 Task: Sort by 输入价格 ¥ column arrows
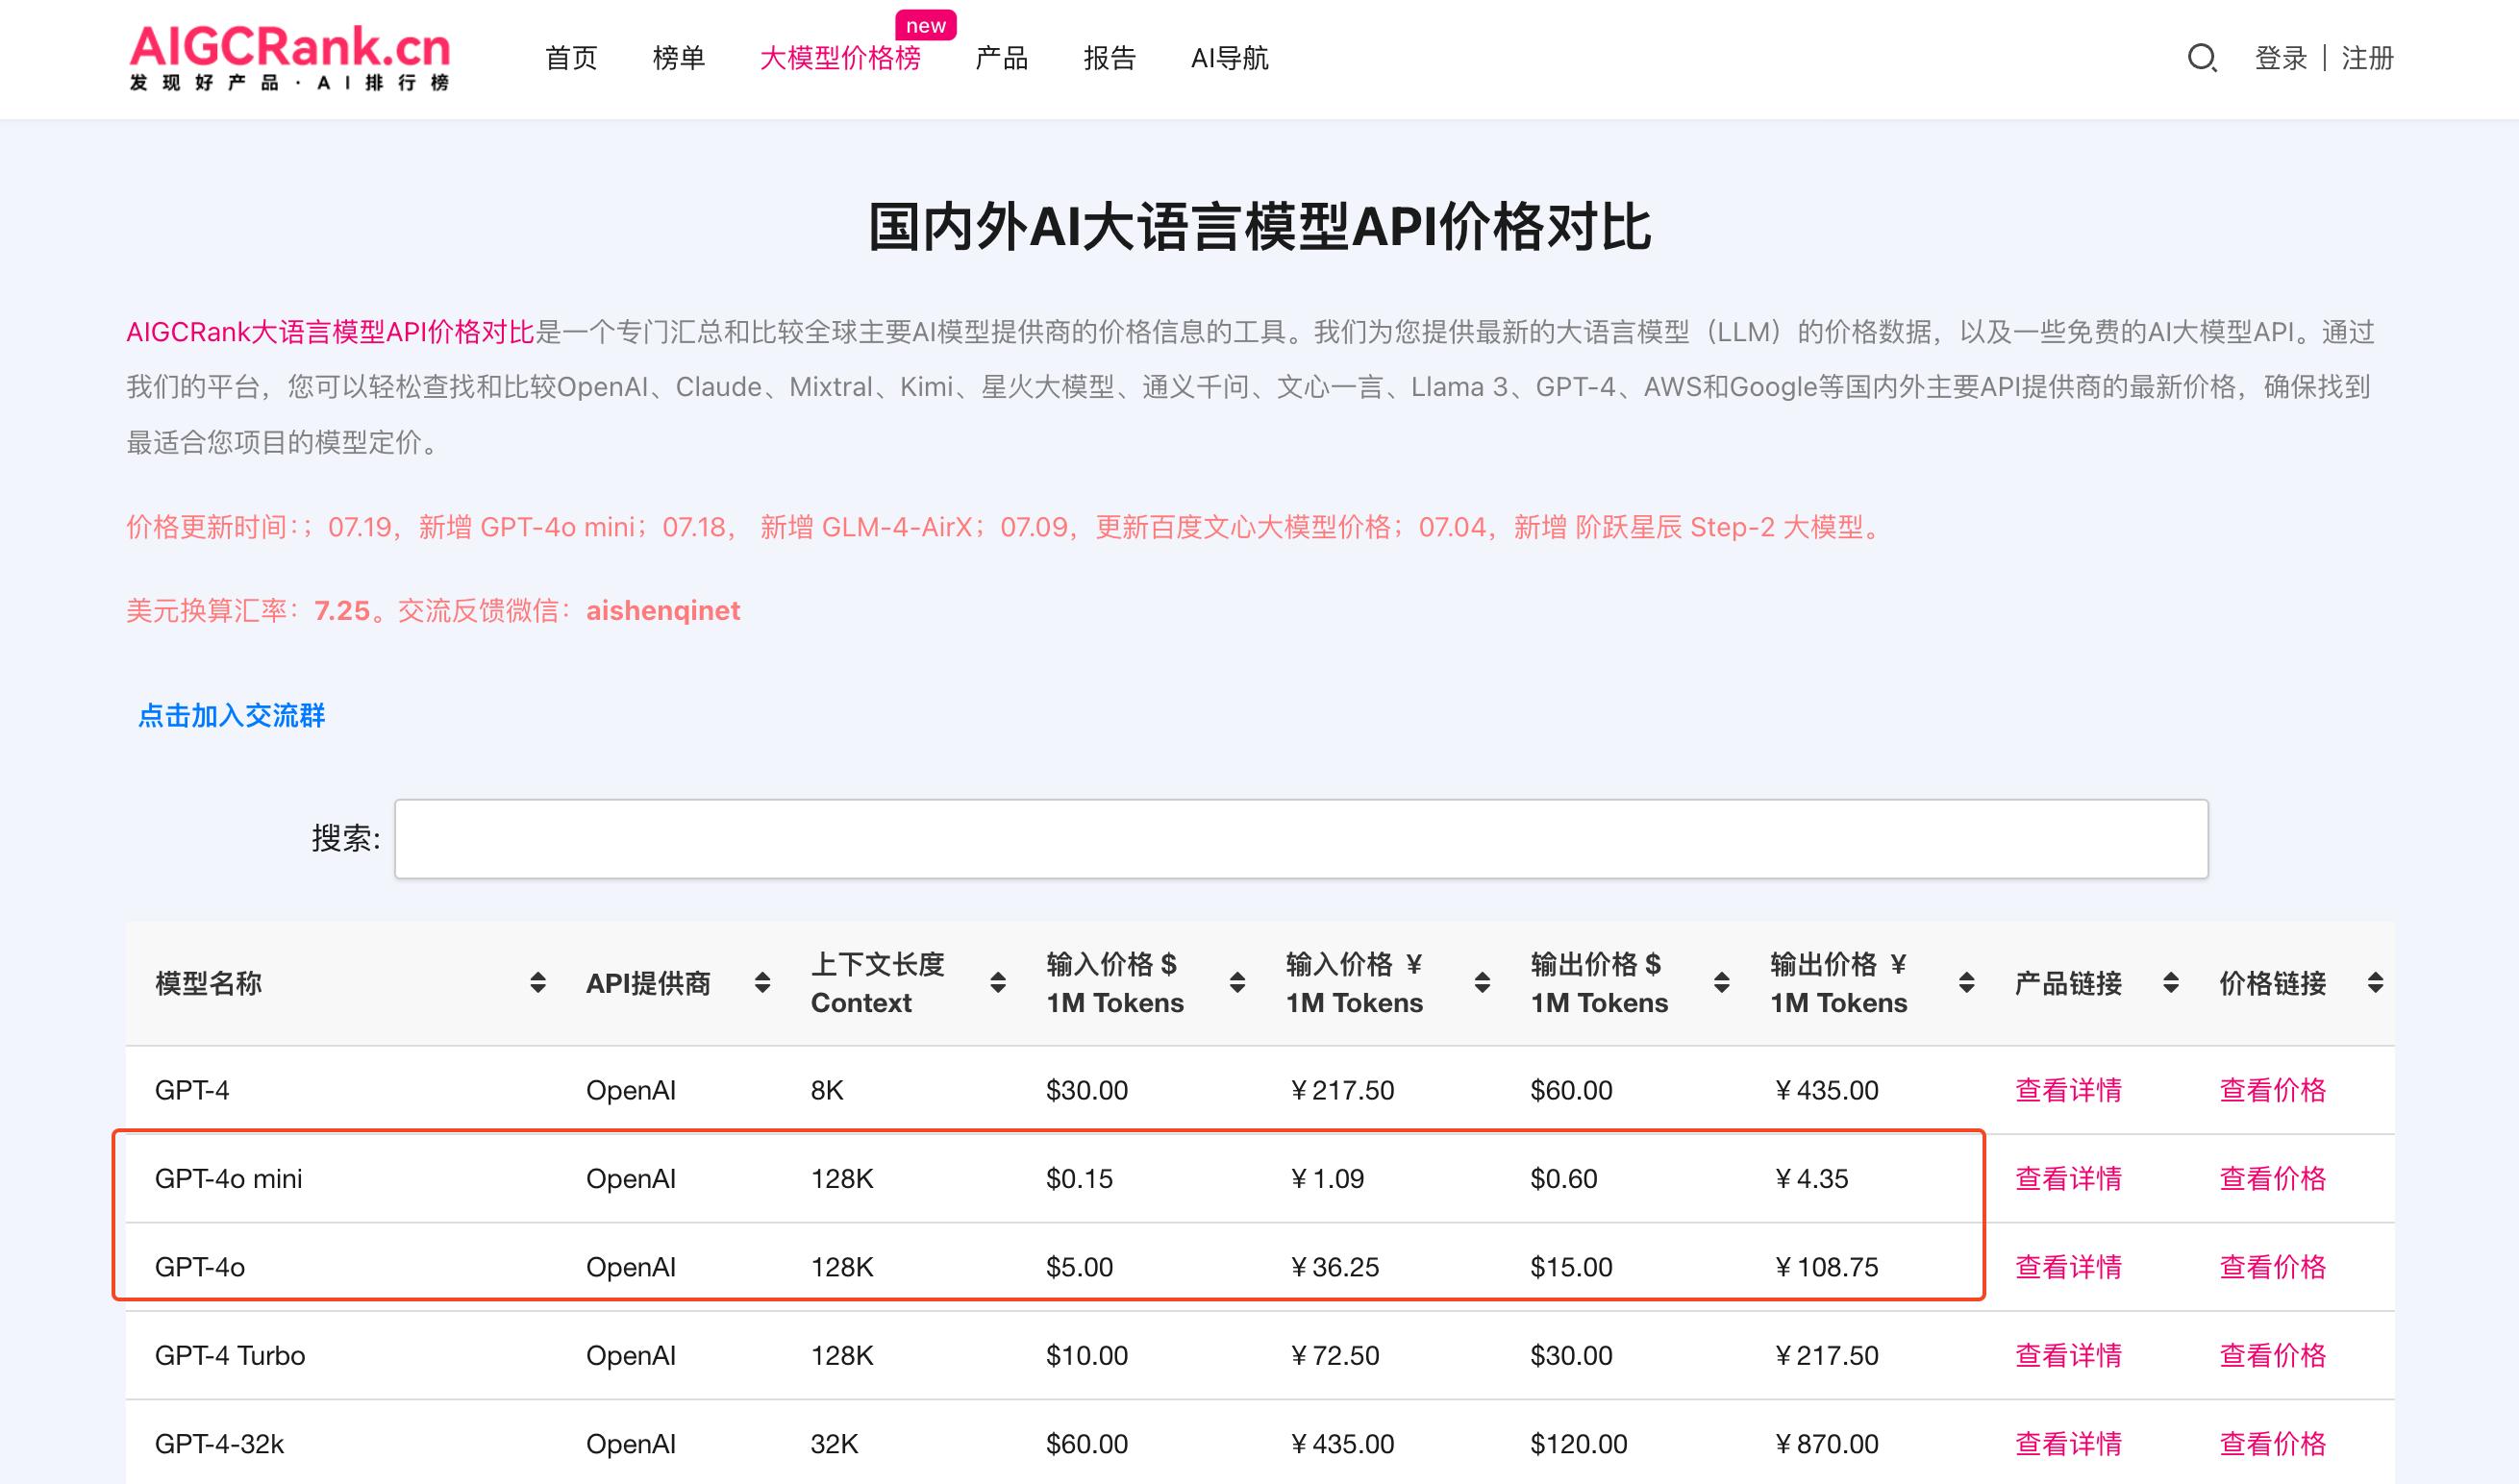pos(1482,983)
